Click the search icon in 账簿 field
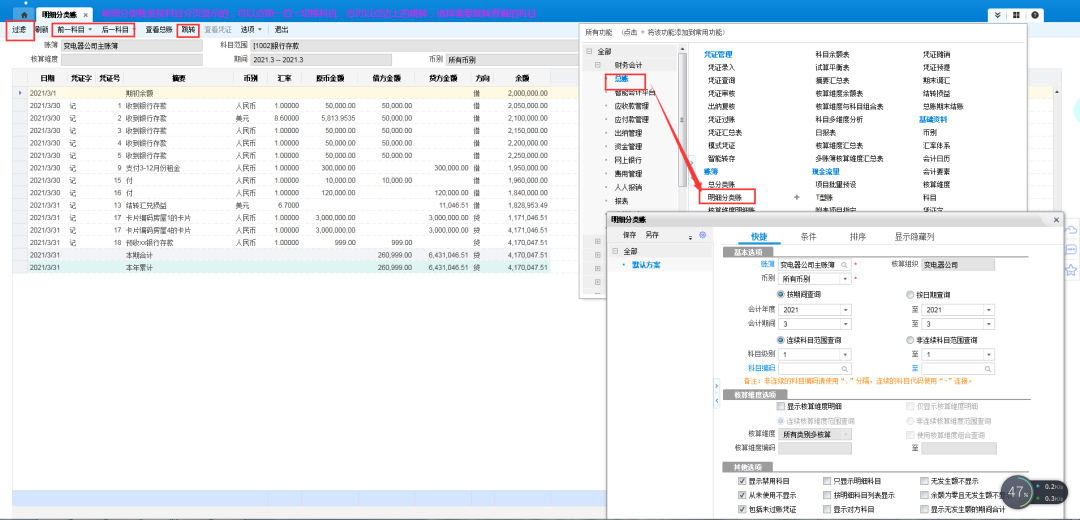 tap(845, 264)
